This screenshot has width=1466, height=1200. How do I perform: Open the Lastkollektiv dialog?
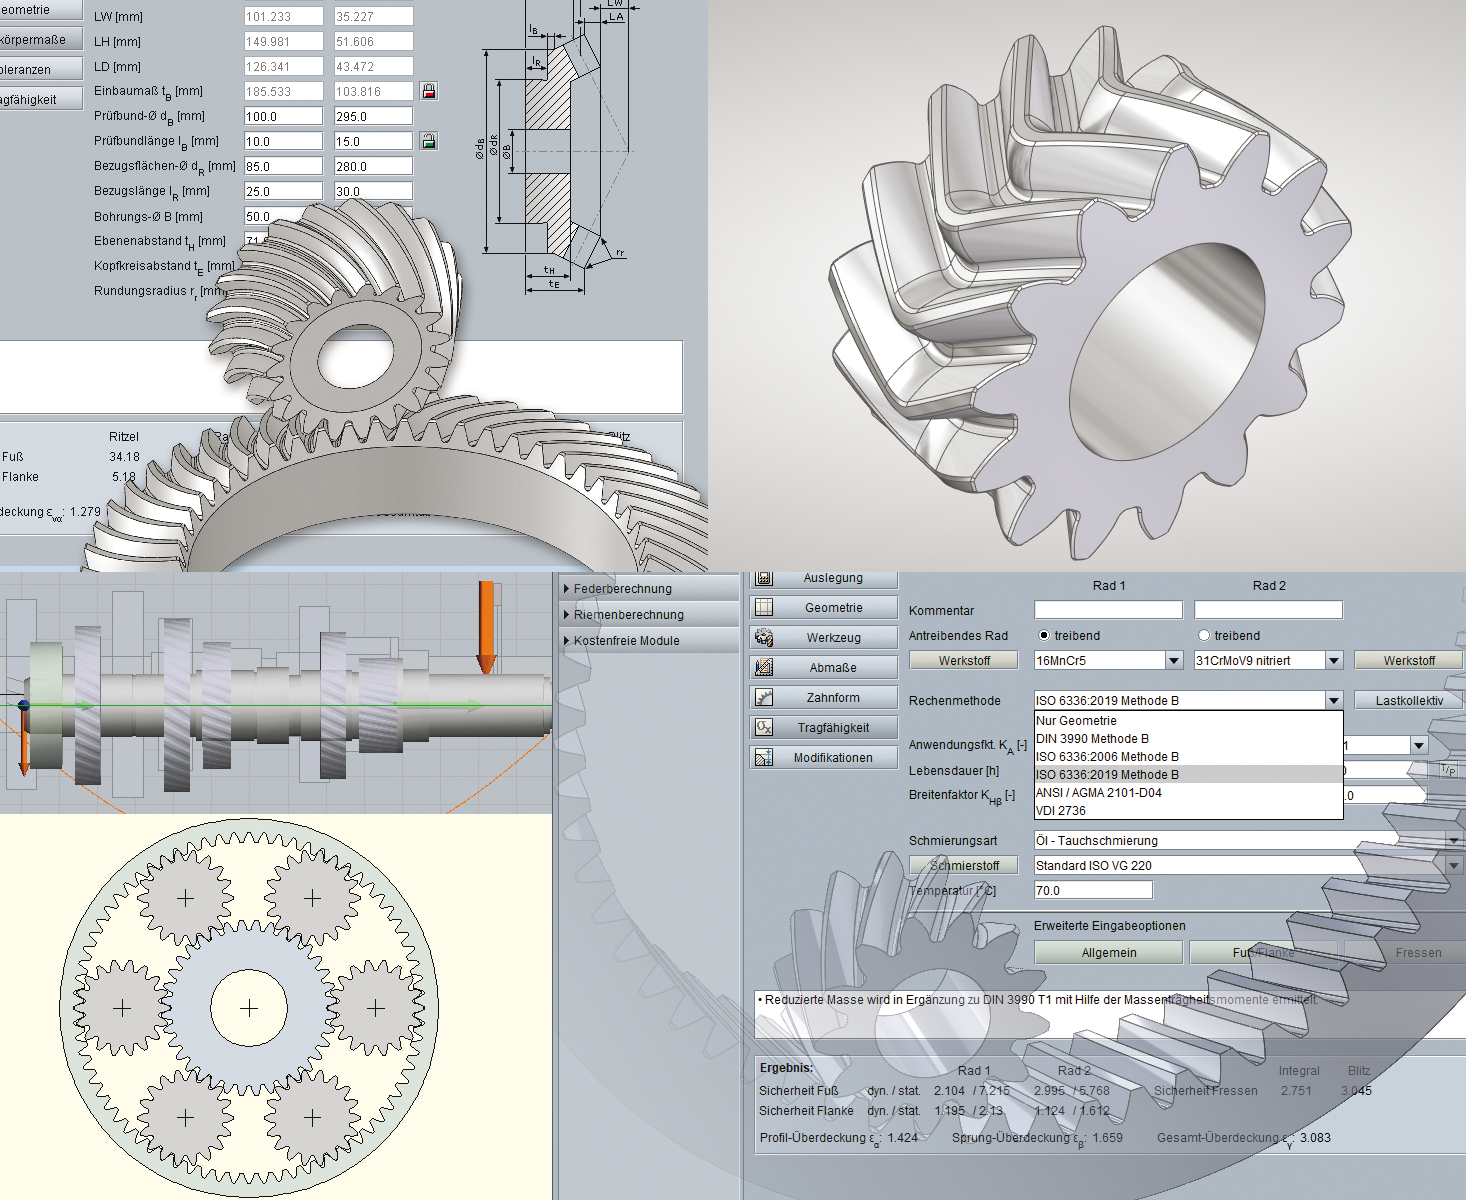1409,701
